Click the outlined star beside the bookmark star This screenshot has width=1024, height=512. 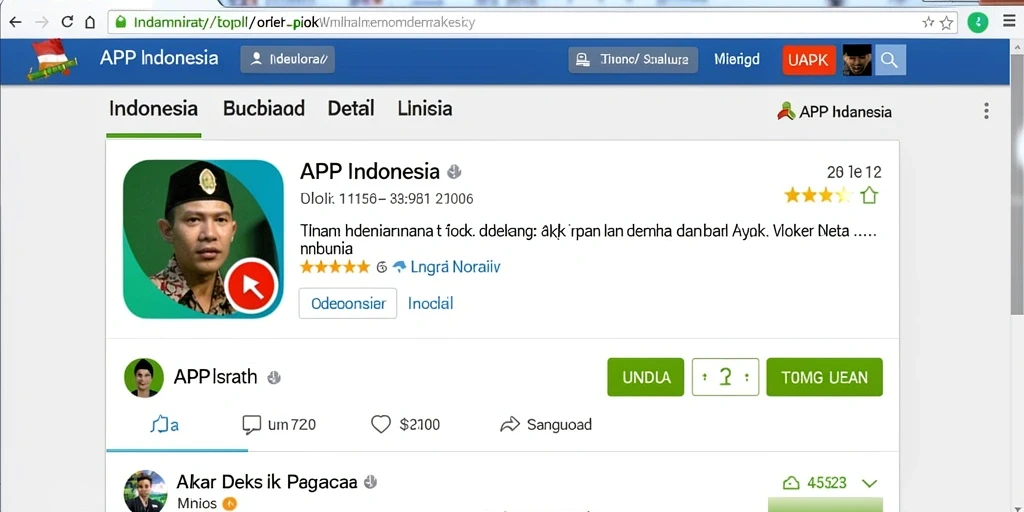click(x=946, y=23)
